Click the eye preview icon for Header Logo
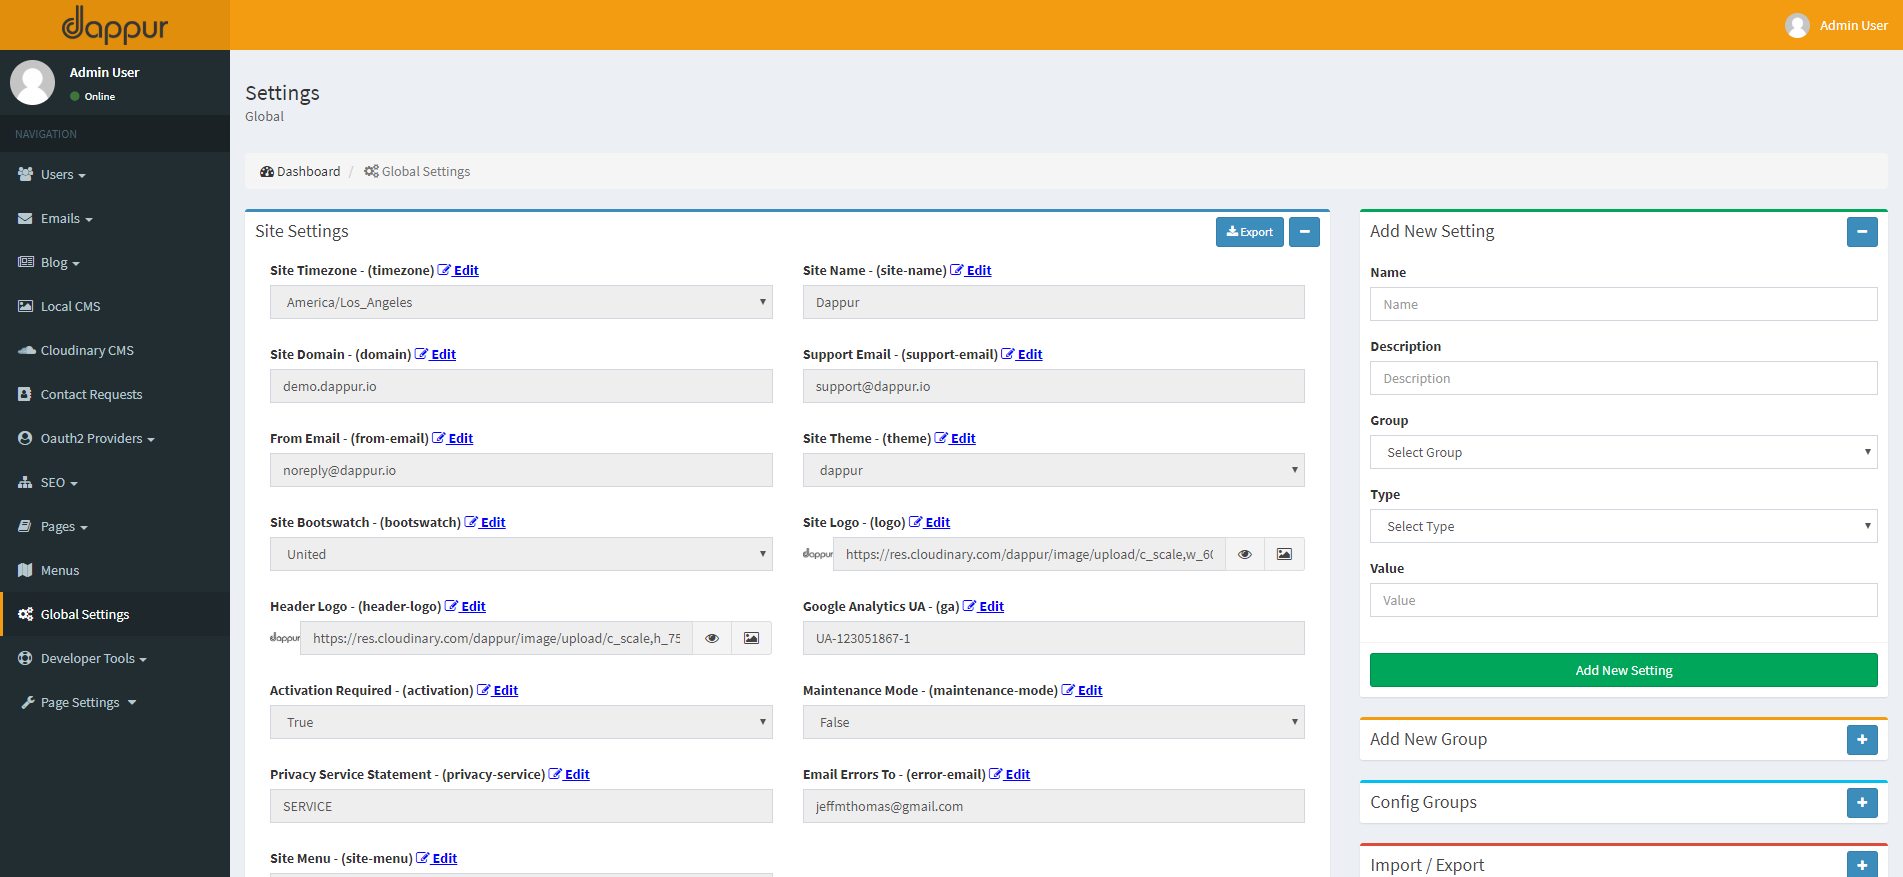1903x877 pixels. (712, 638)
